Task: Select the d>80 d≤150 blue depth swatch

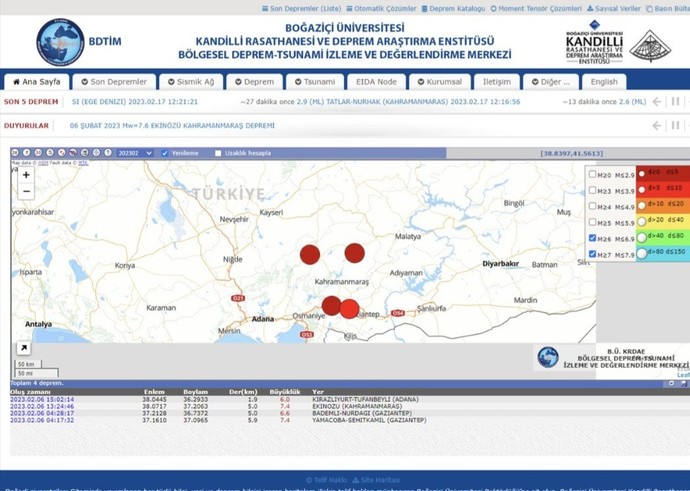Action: 663,253
